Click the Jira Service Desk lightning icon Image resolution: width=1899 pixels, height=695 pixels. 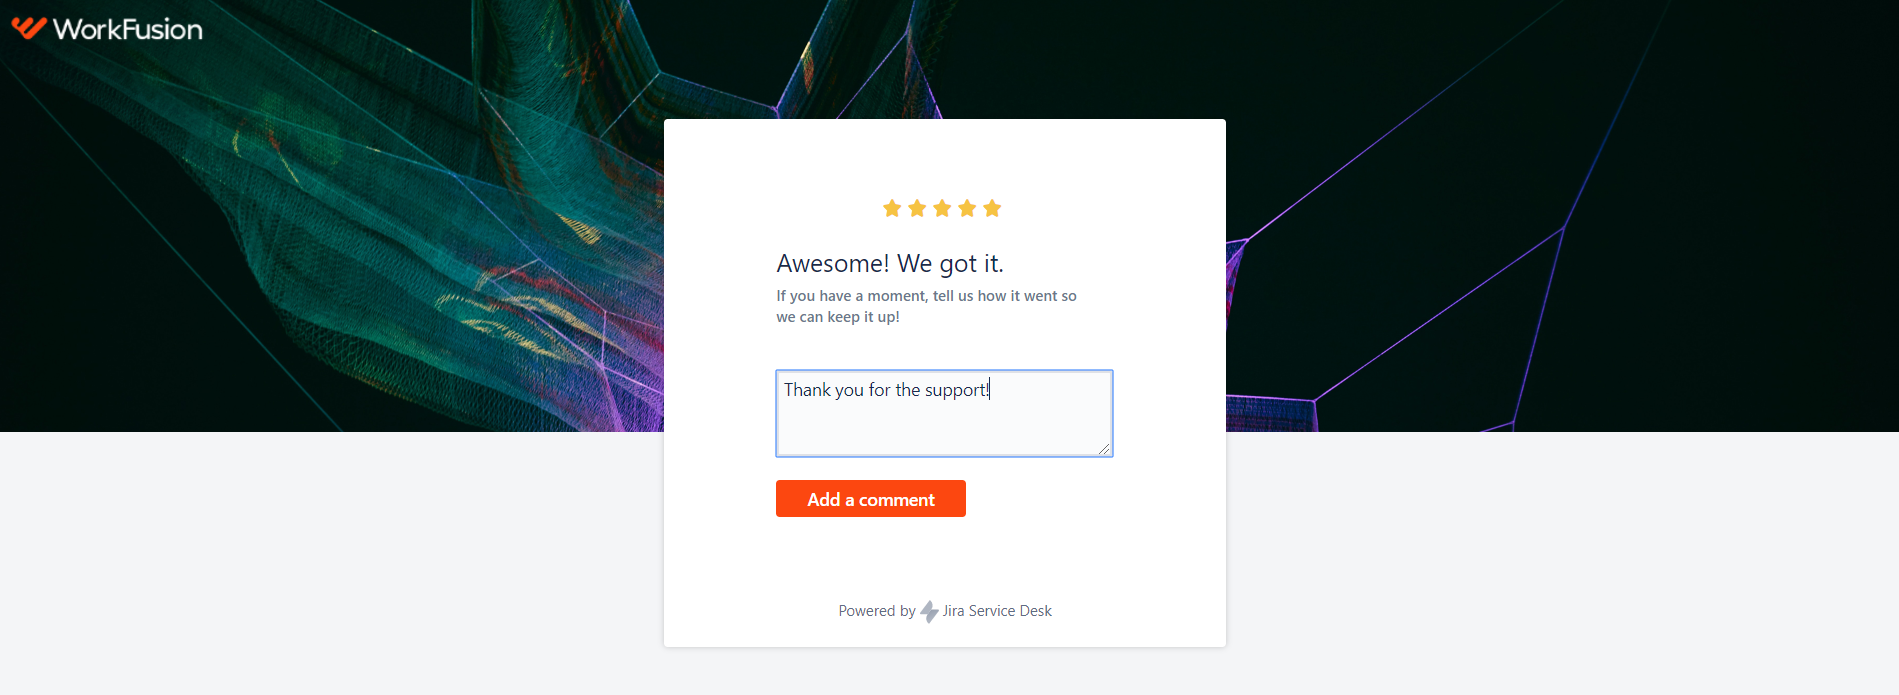point(929,611)
